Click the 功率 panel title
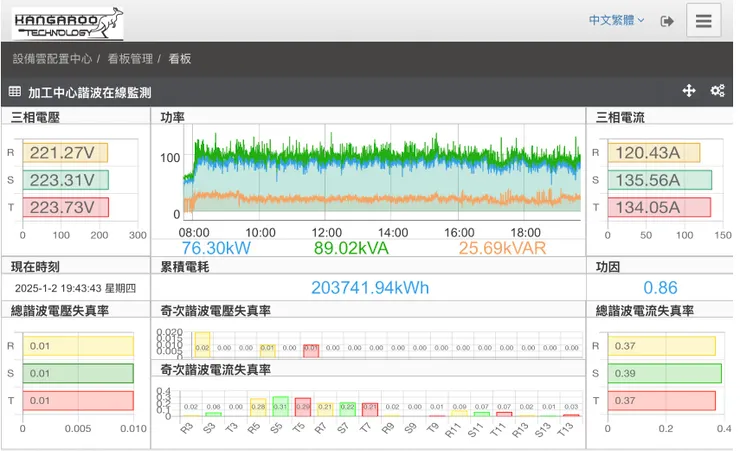Image resolution: width=740 pixels, height=451 pixels. pos(172,117)
